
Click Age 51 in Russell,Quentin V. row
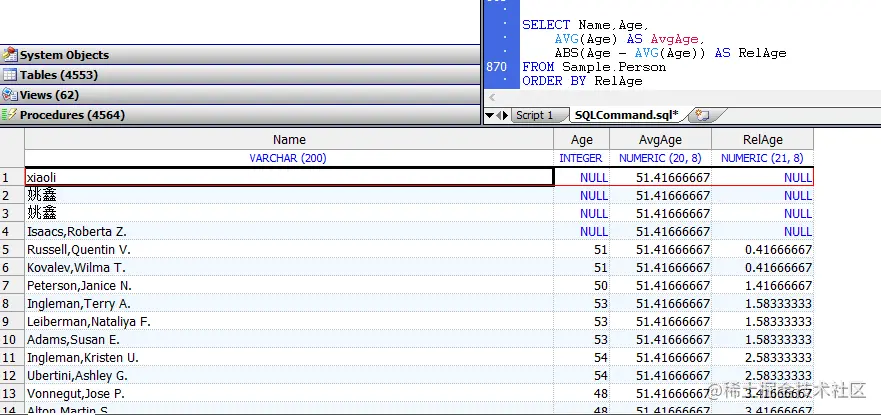[582, 249]
